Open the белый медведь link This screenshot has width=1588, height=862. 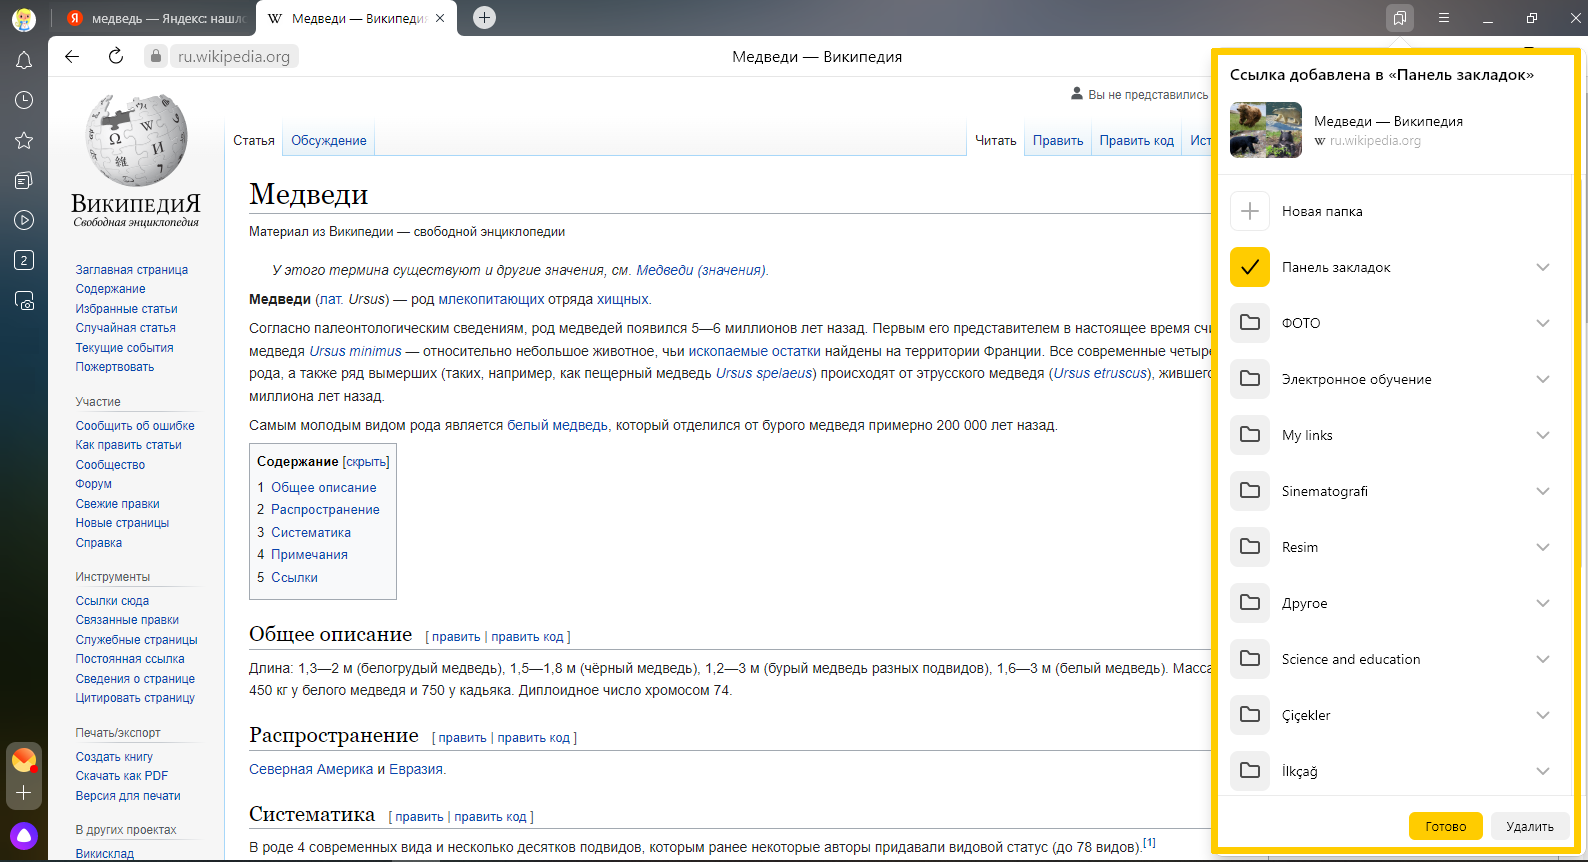557,425
